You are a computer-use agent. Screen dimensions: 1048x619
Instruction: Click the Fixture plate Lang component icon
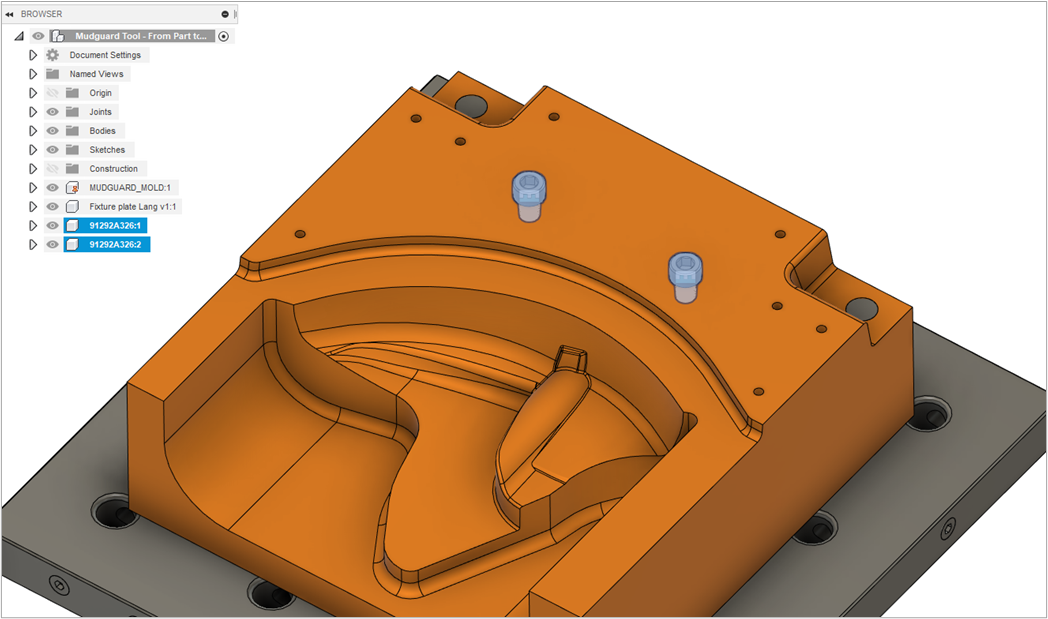pyautogui.click(x=72, y=207)
